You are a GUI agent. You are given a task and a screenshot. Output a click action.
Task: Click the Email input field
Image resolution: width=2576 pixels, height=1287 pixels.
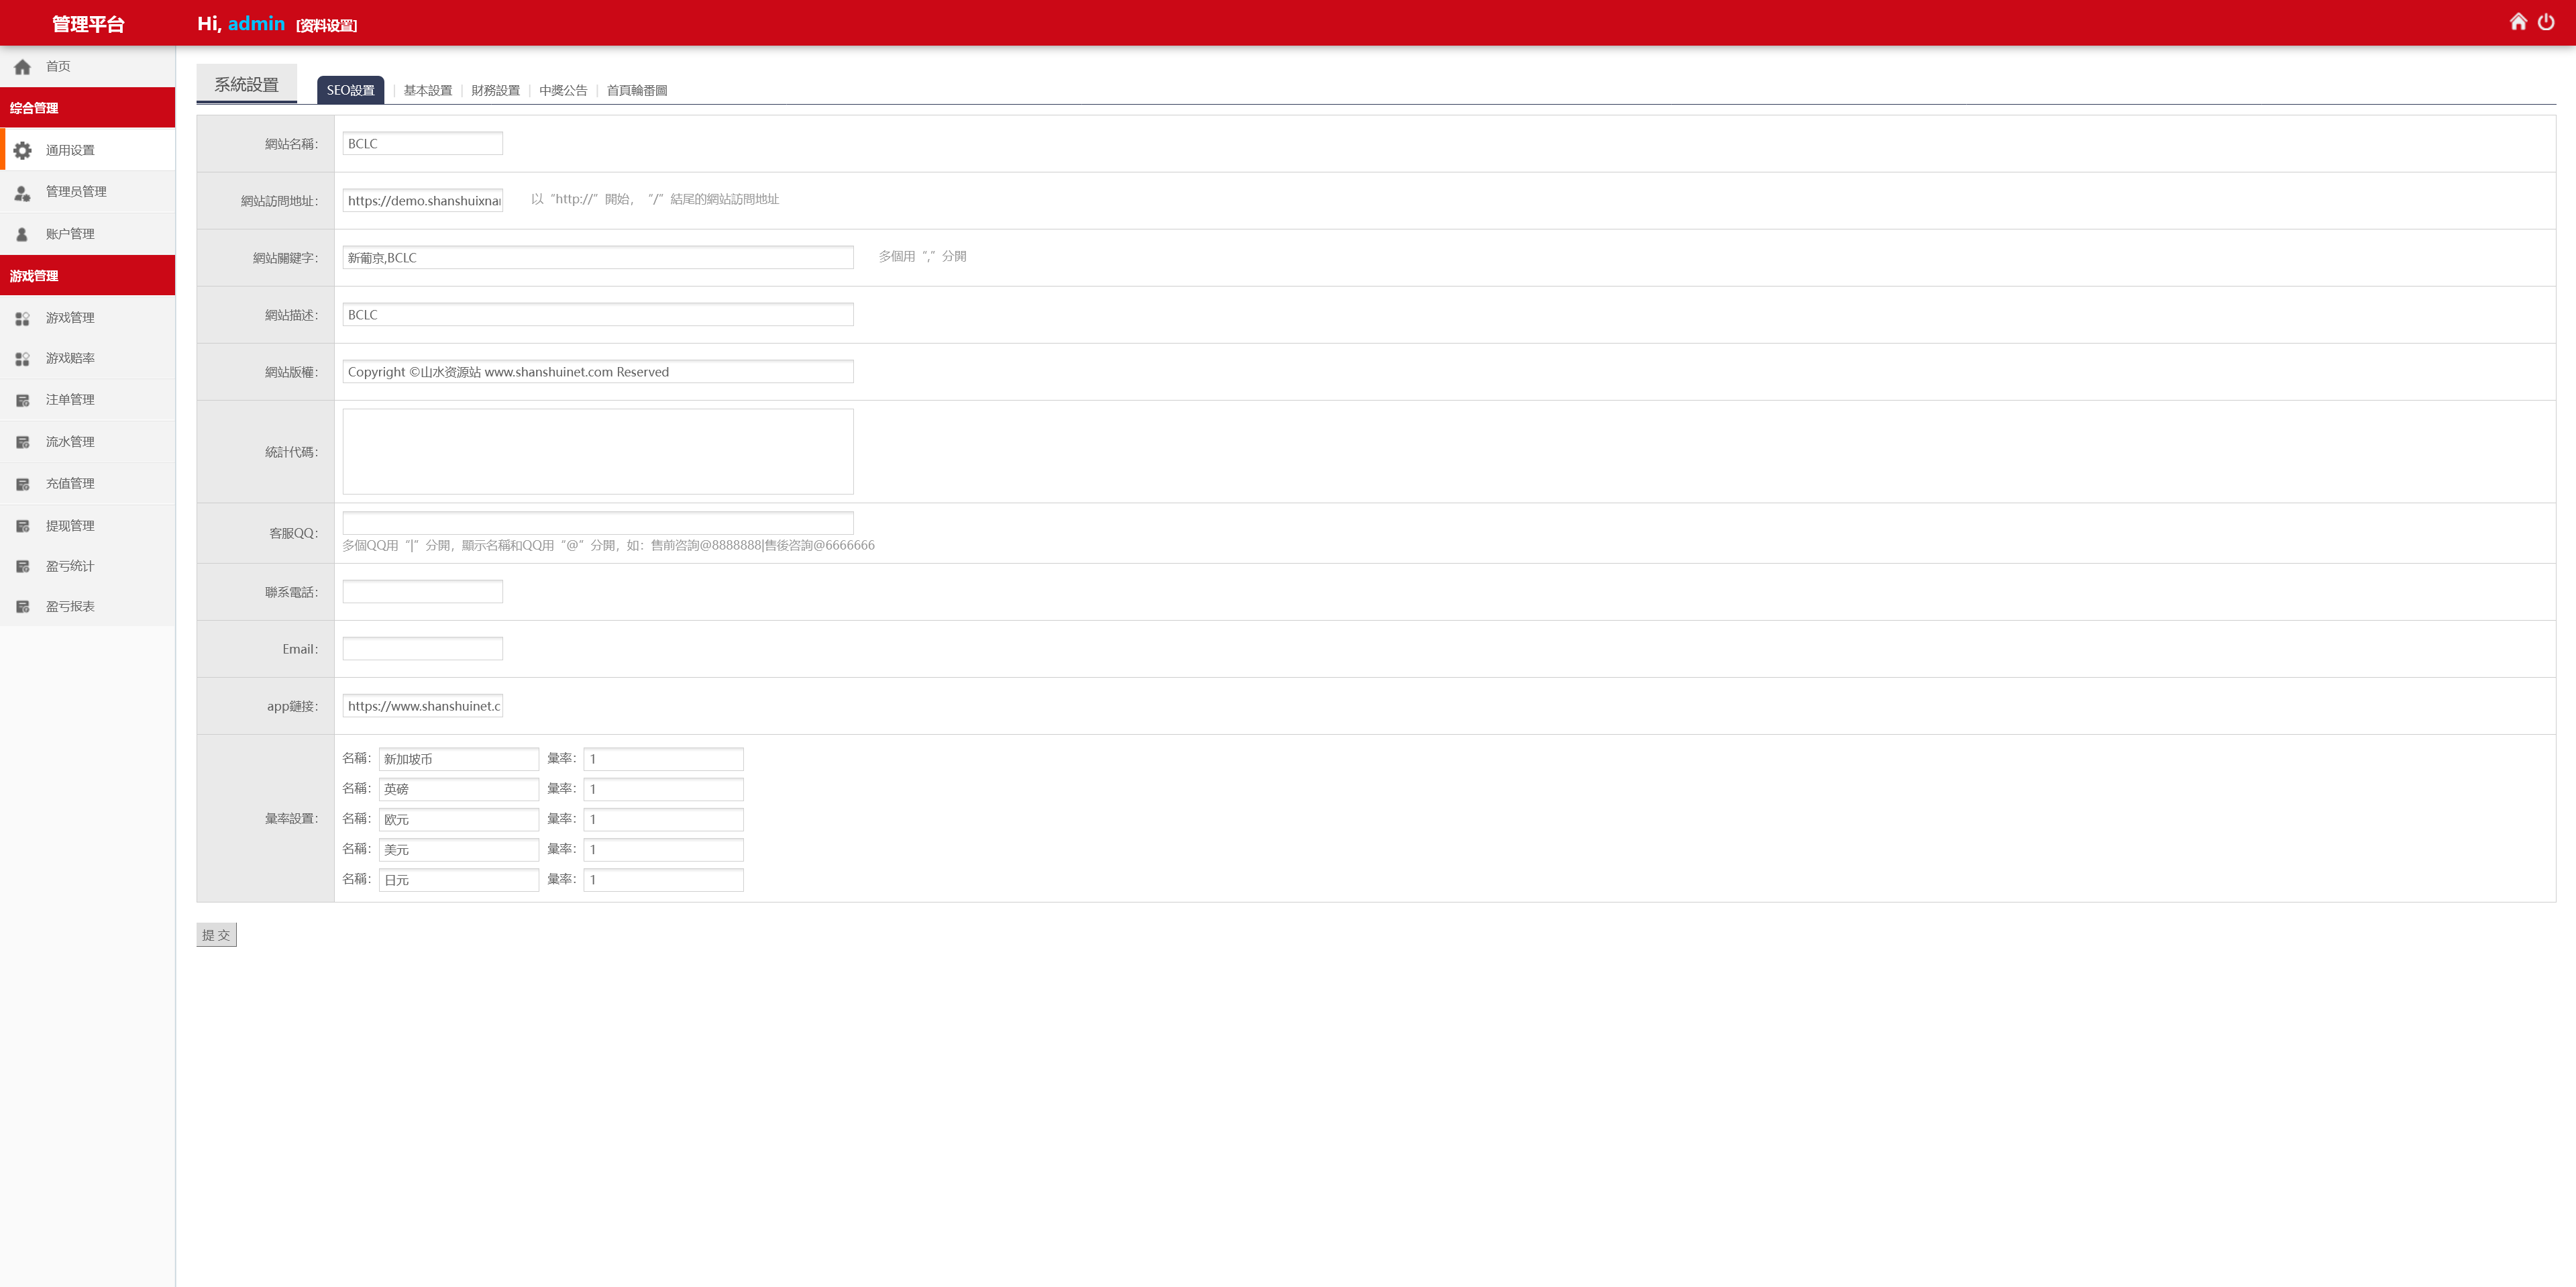click(422, 648)
